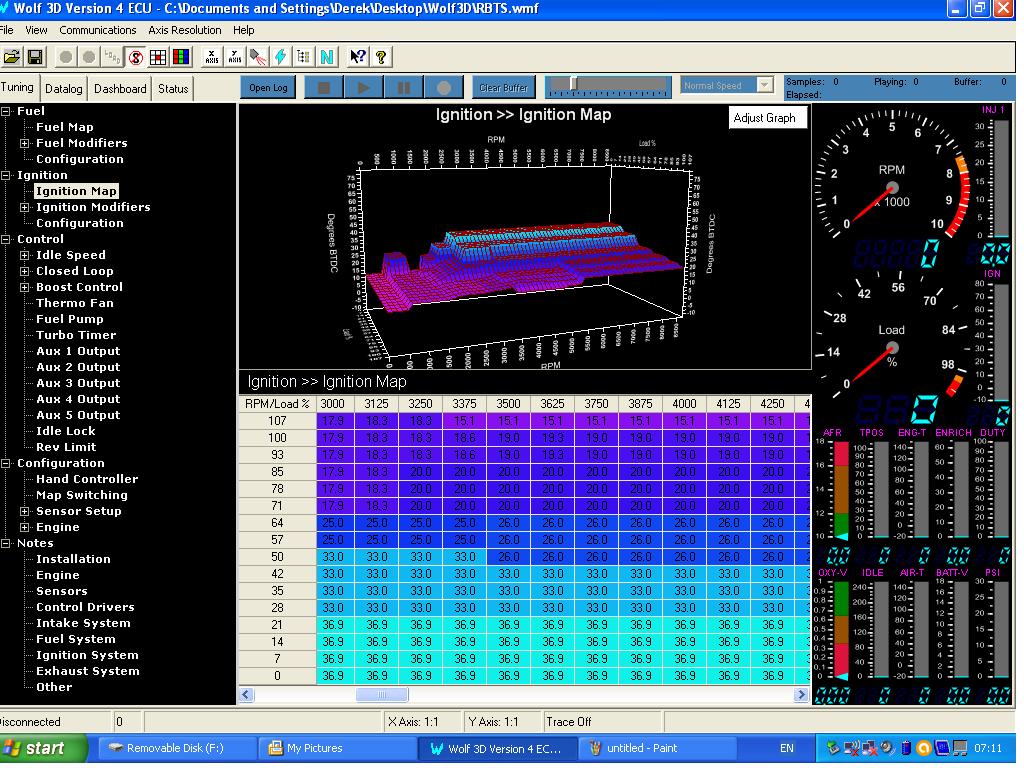This screenshot has width=1024, height=768.
Task: Click the save floppy disk icon
Action: click(35, 57)
